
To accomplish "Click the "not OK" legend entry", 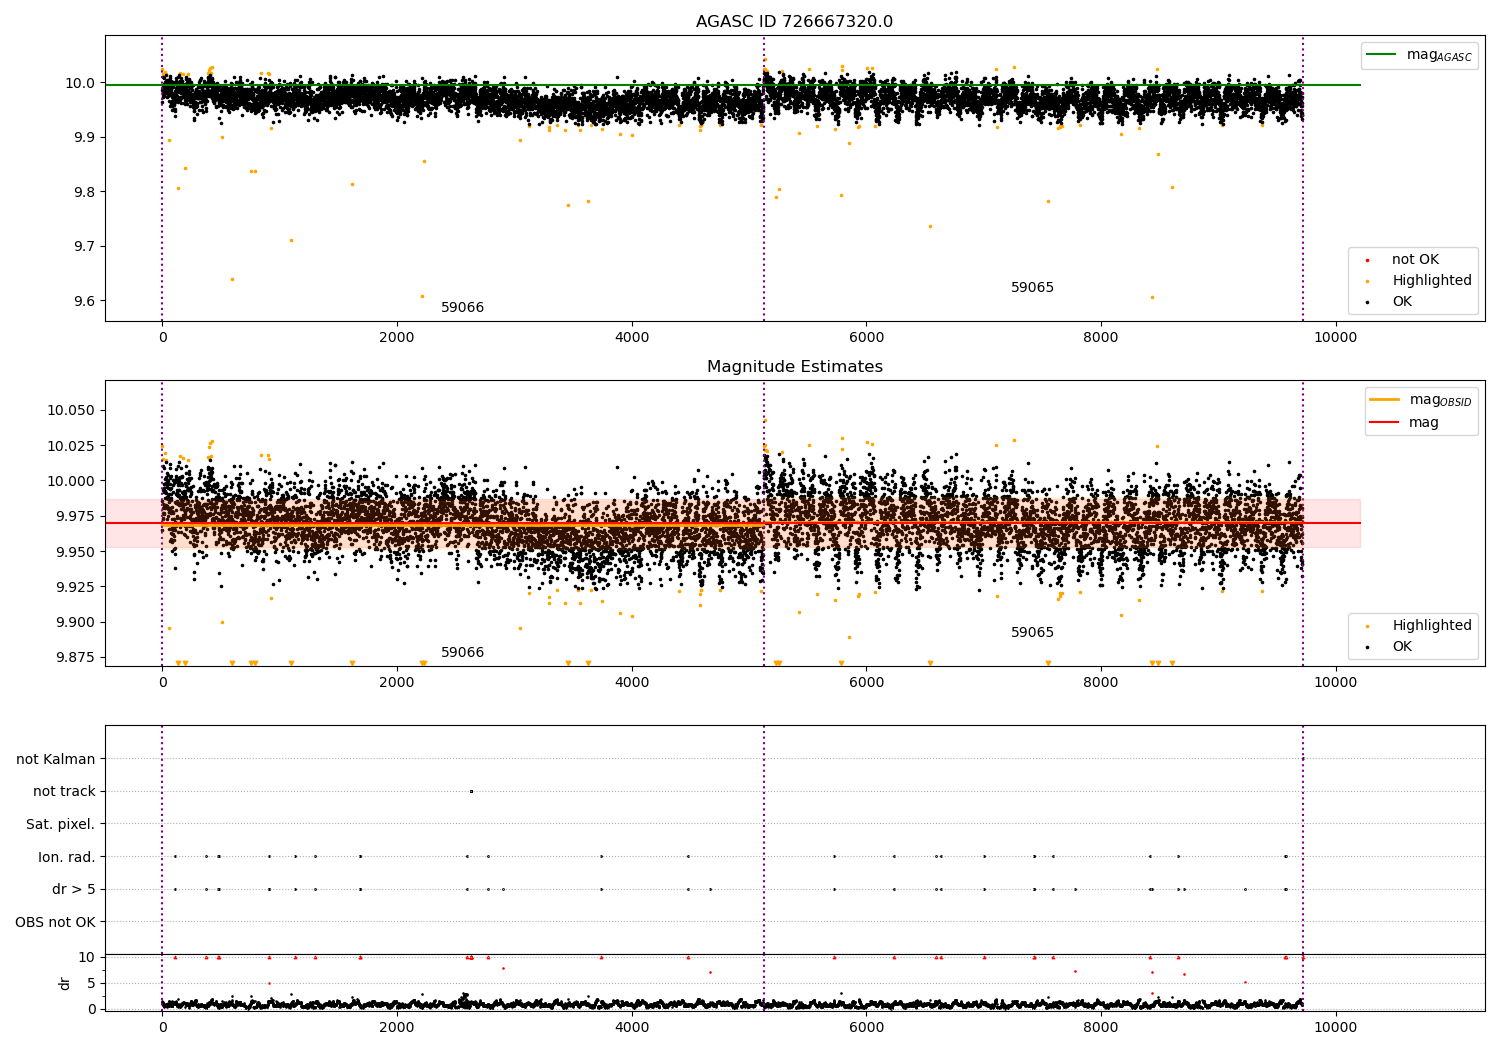I will point(1415,260).
